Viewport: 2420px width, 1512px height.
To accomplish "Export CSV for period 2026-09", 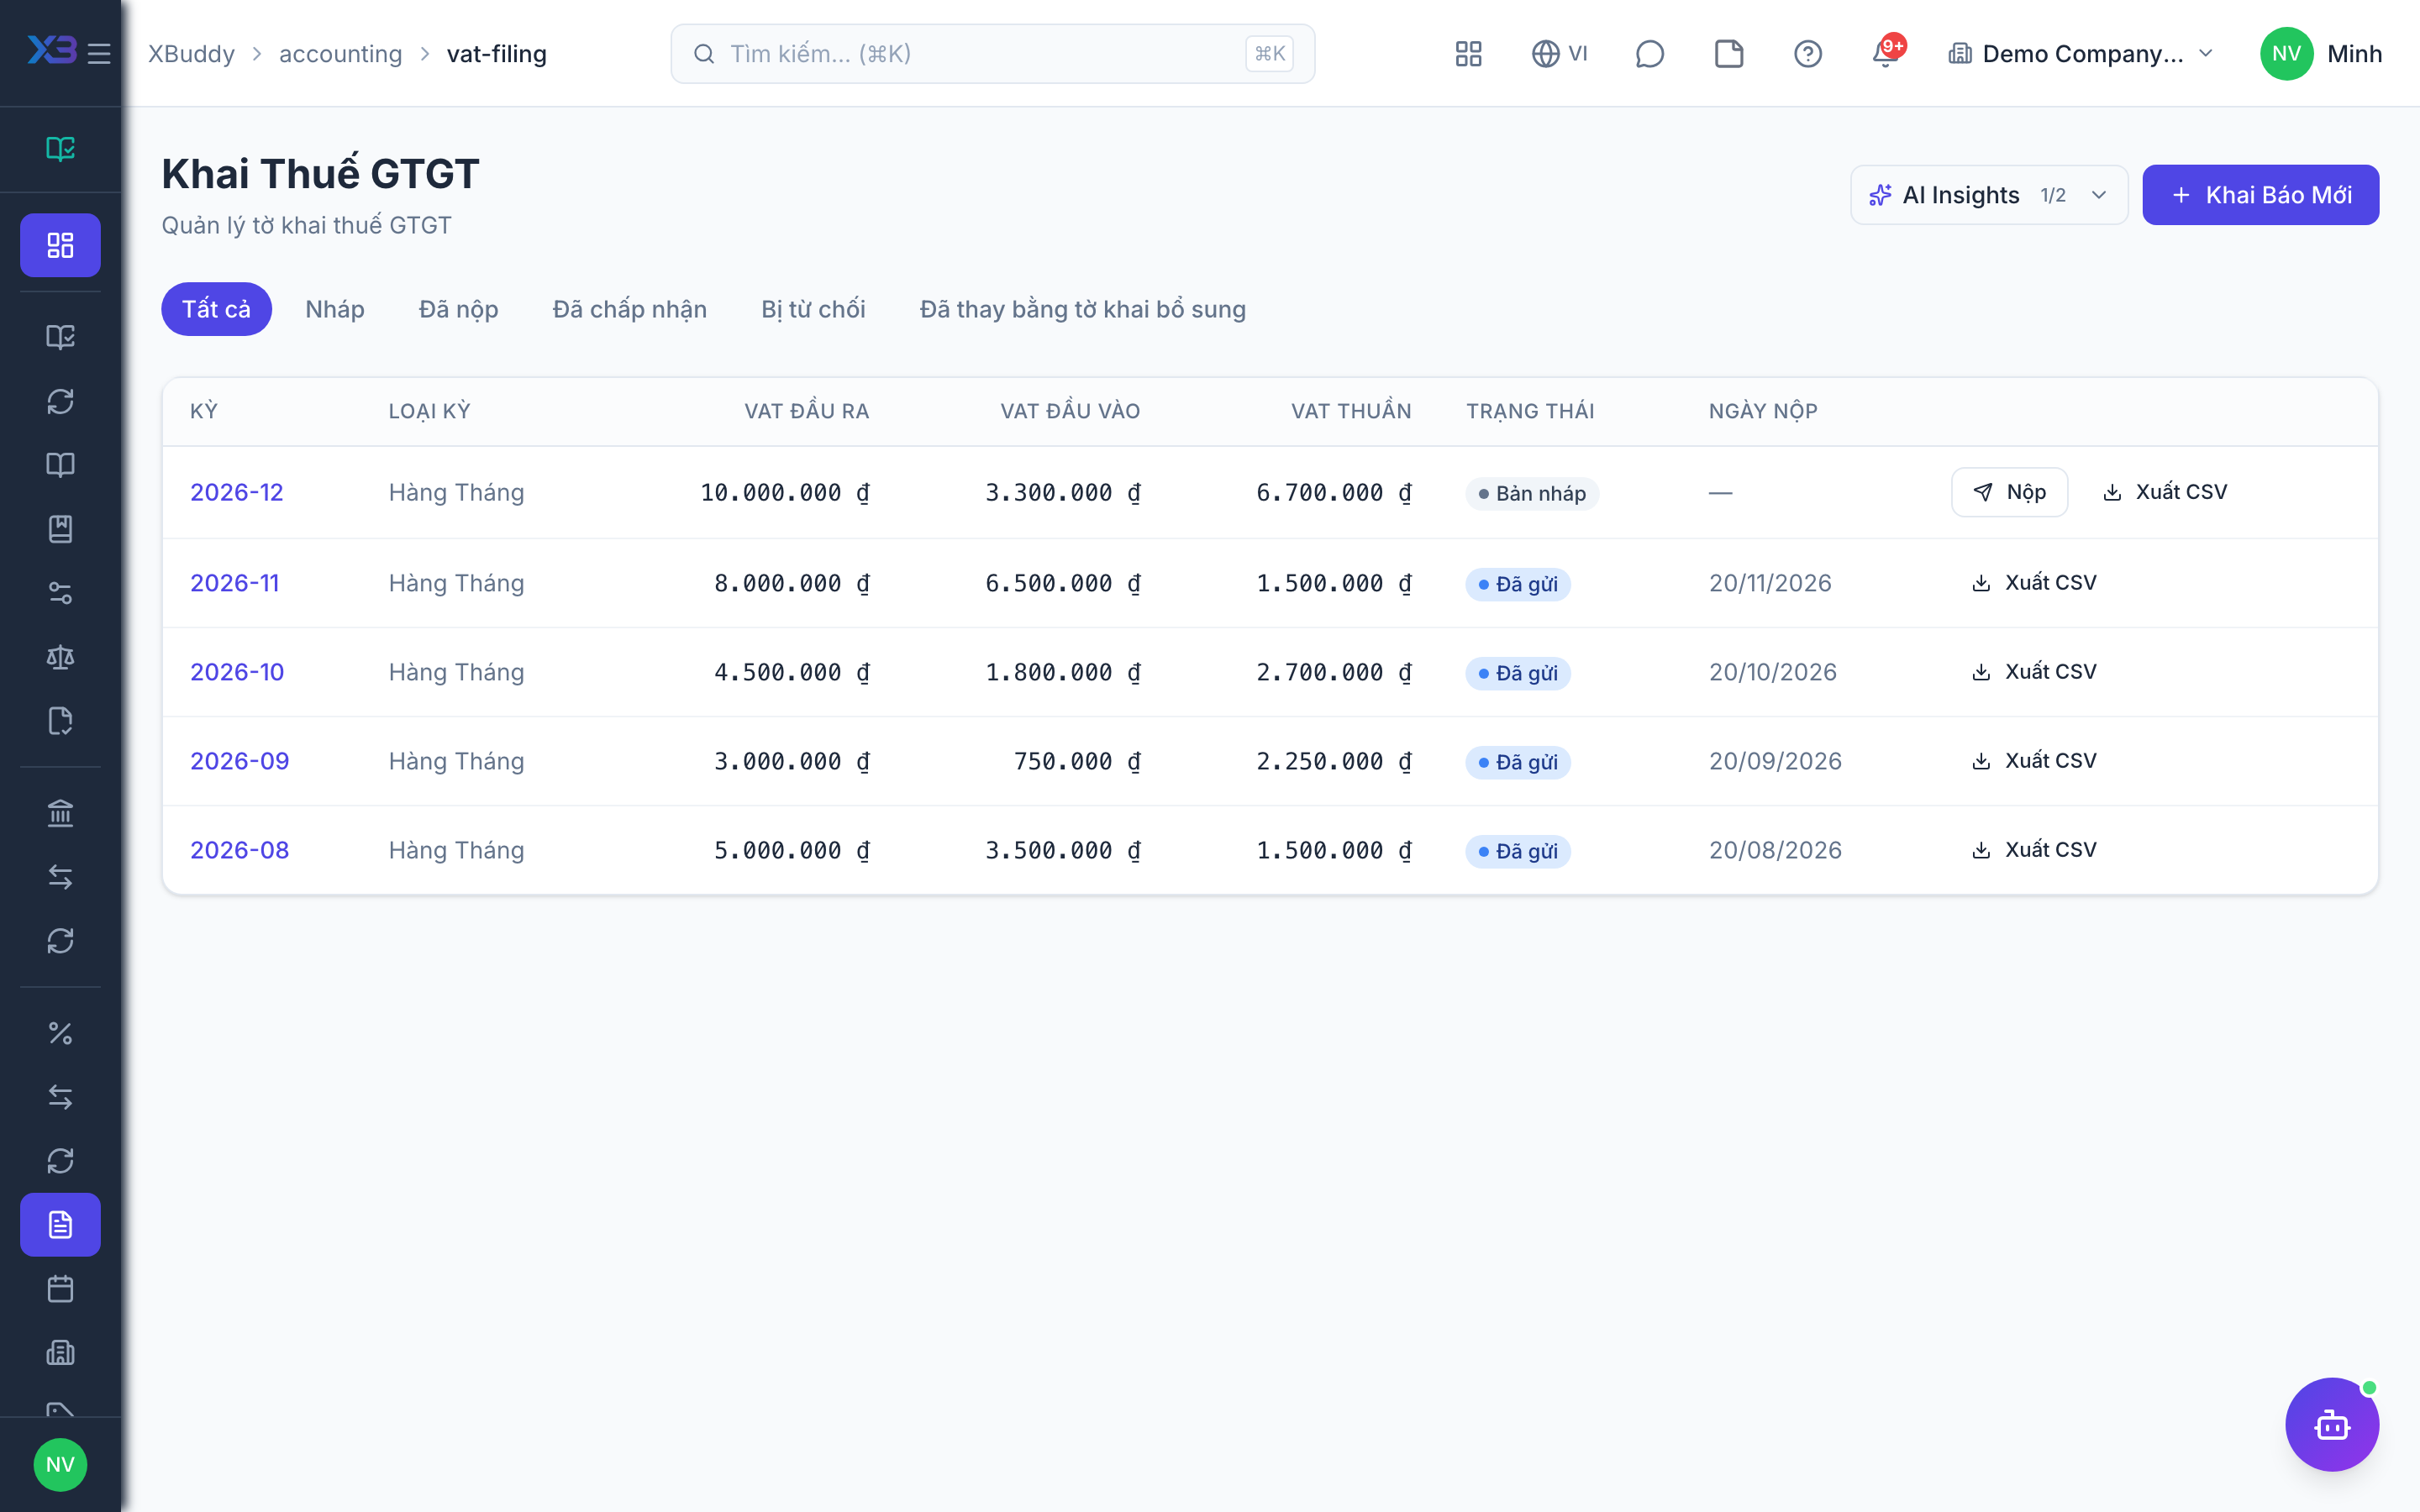I will tap(2033, 761).
